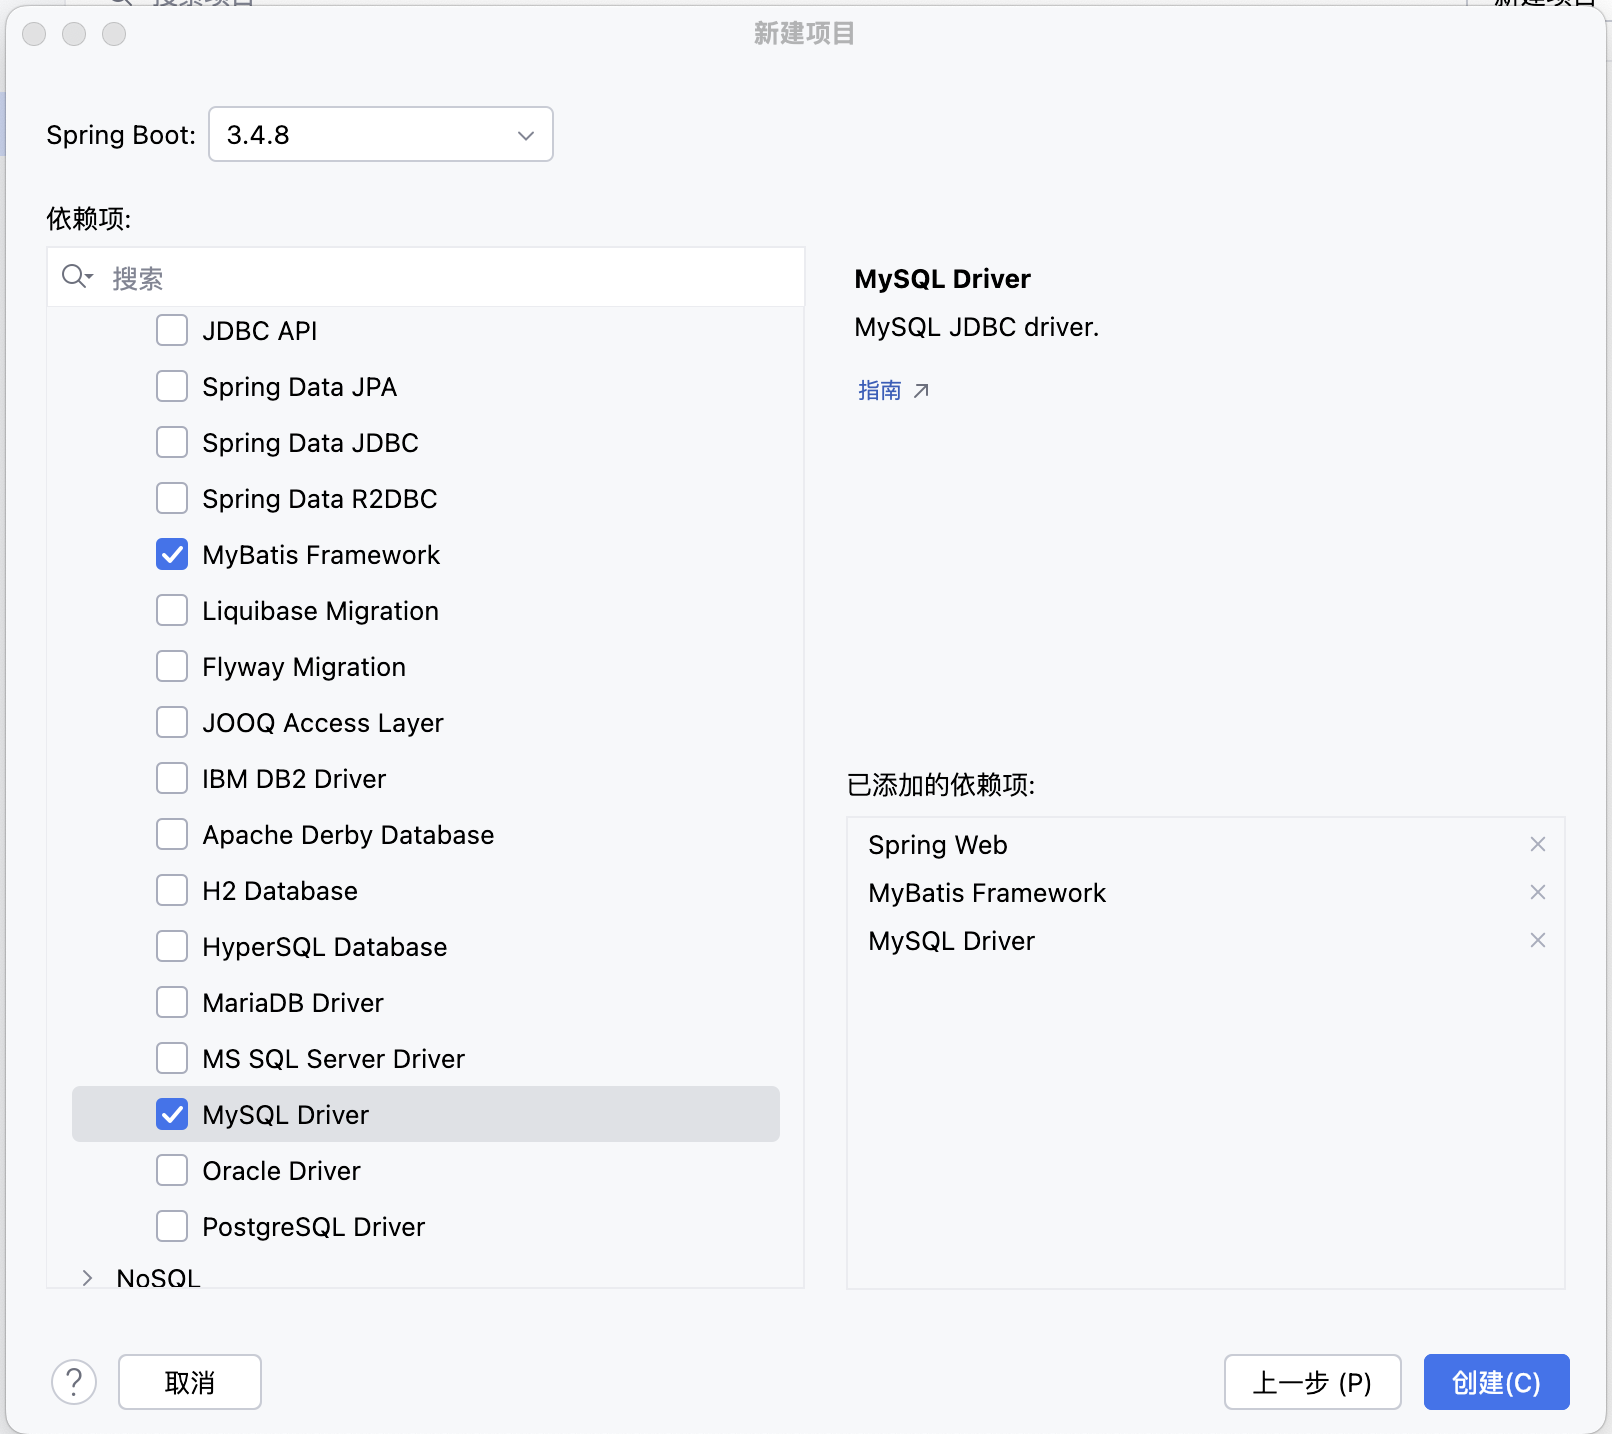
Task: Enable Spring Data R2DBC dependency
Action: [x=172, y=498]
